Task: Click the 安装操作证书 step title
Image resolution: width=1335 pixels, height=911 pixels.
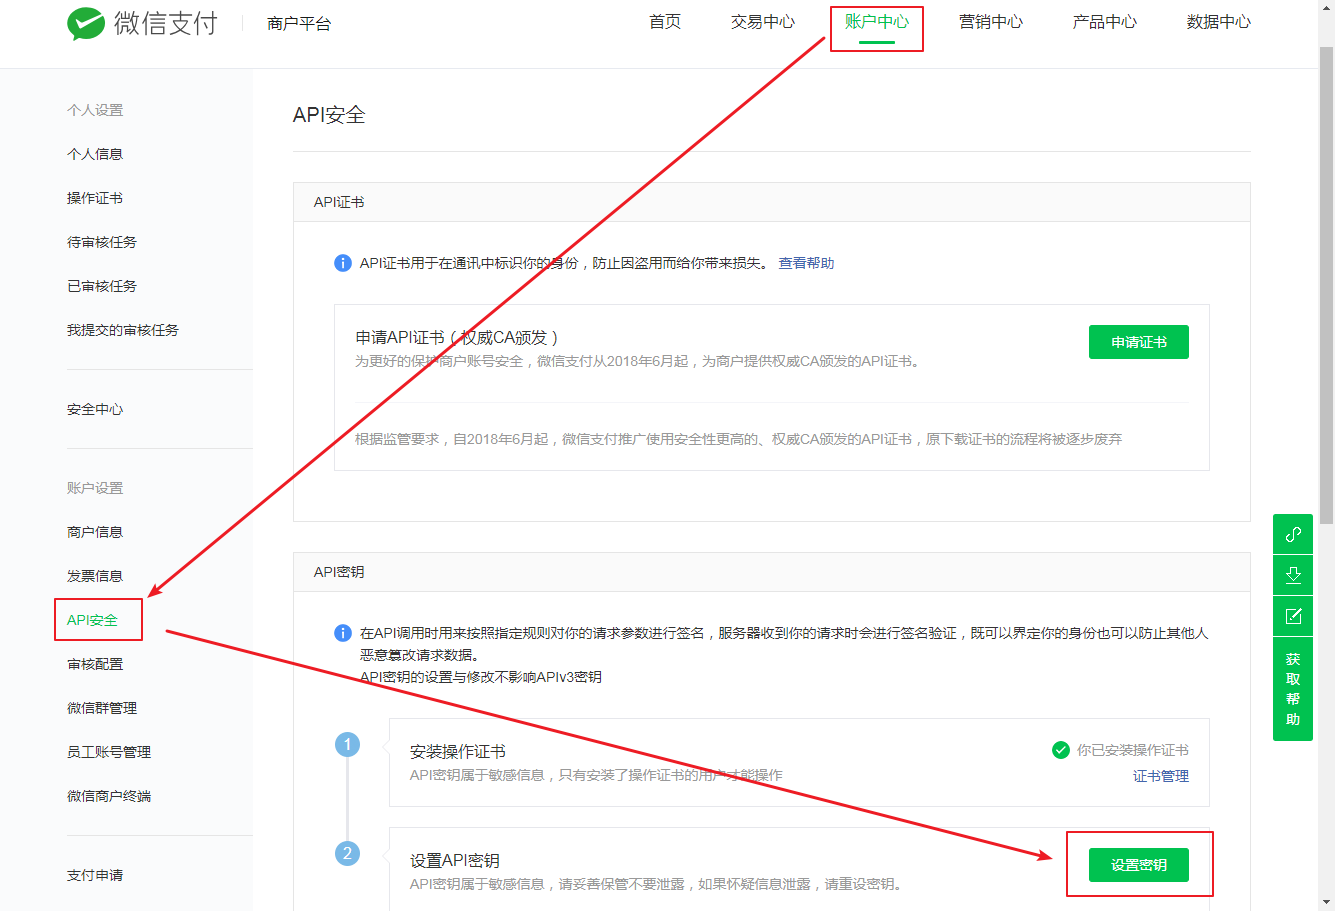Action: tap(458, 752)
